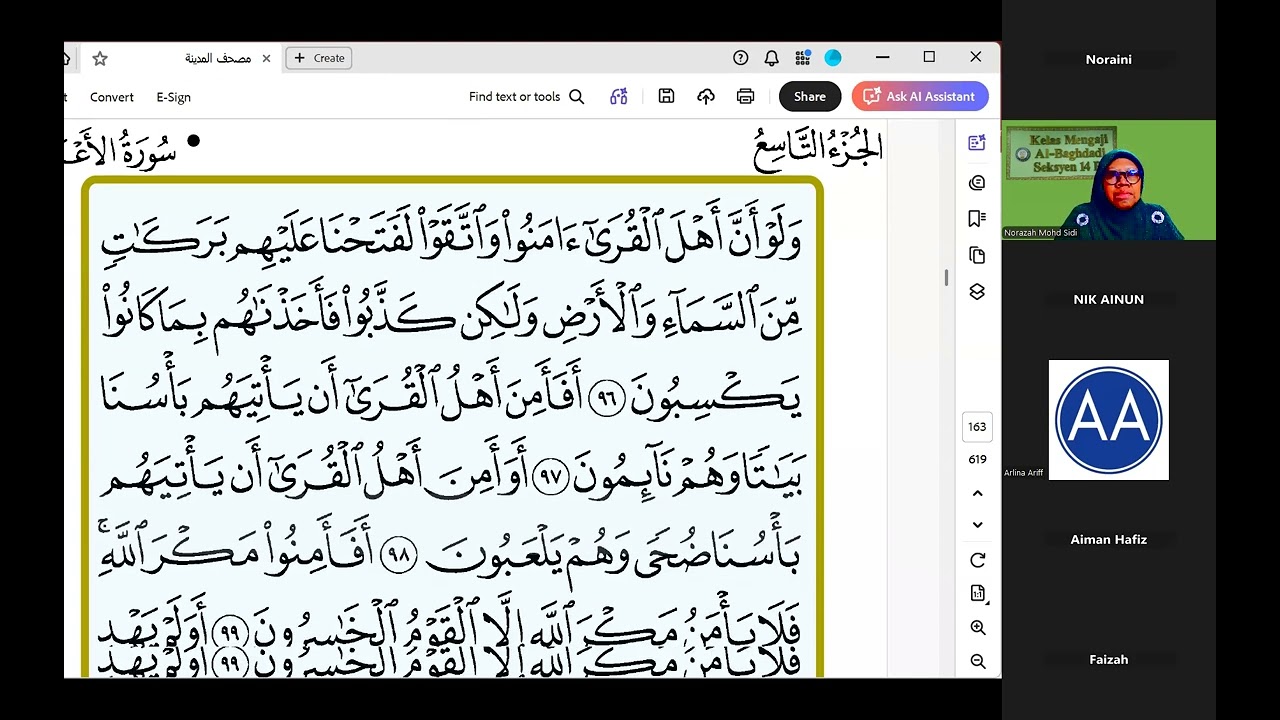The width and height of the screenshot is (1280, 720).
Task: Open the bookmarks panel icon
Action: 977,219
